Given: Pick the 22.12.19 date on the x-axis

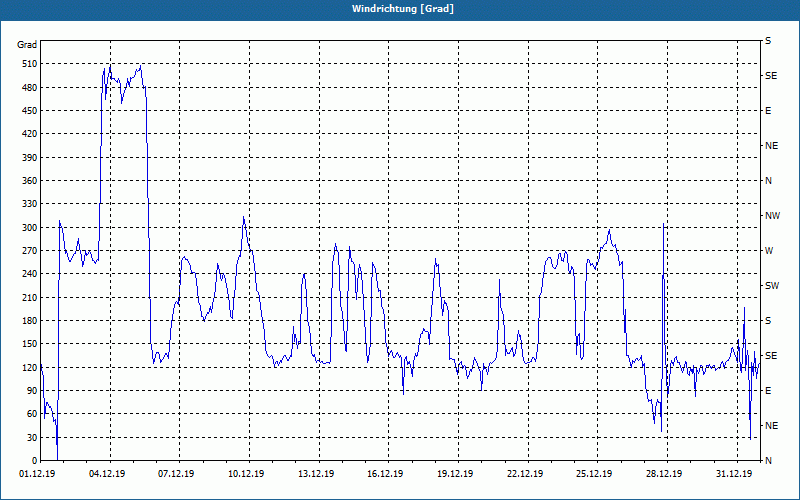Looking at the screenshot, I should 525,474.
